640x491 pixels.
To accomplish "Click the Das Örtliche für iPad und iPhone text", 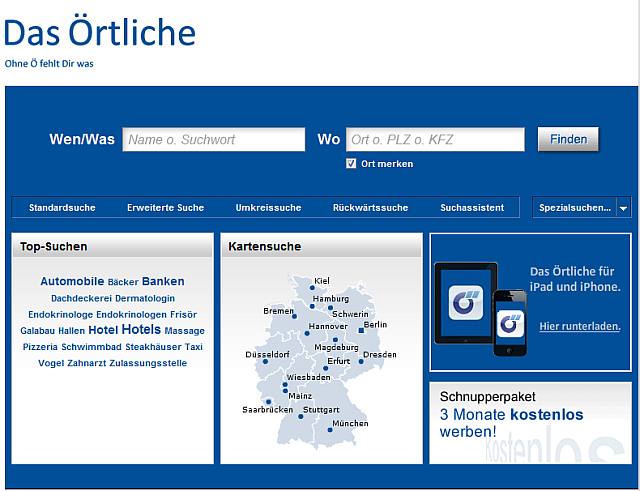I will [575, 279].
